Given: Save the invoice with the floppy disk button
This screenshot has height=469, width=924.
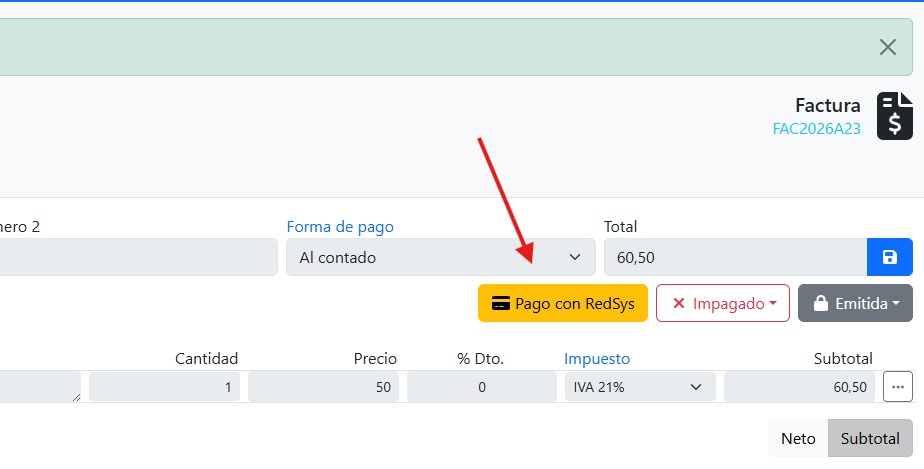Looking at the screenshot, I should pos(889,257).
